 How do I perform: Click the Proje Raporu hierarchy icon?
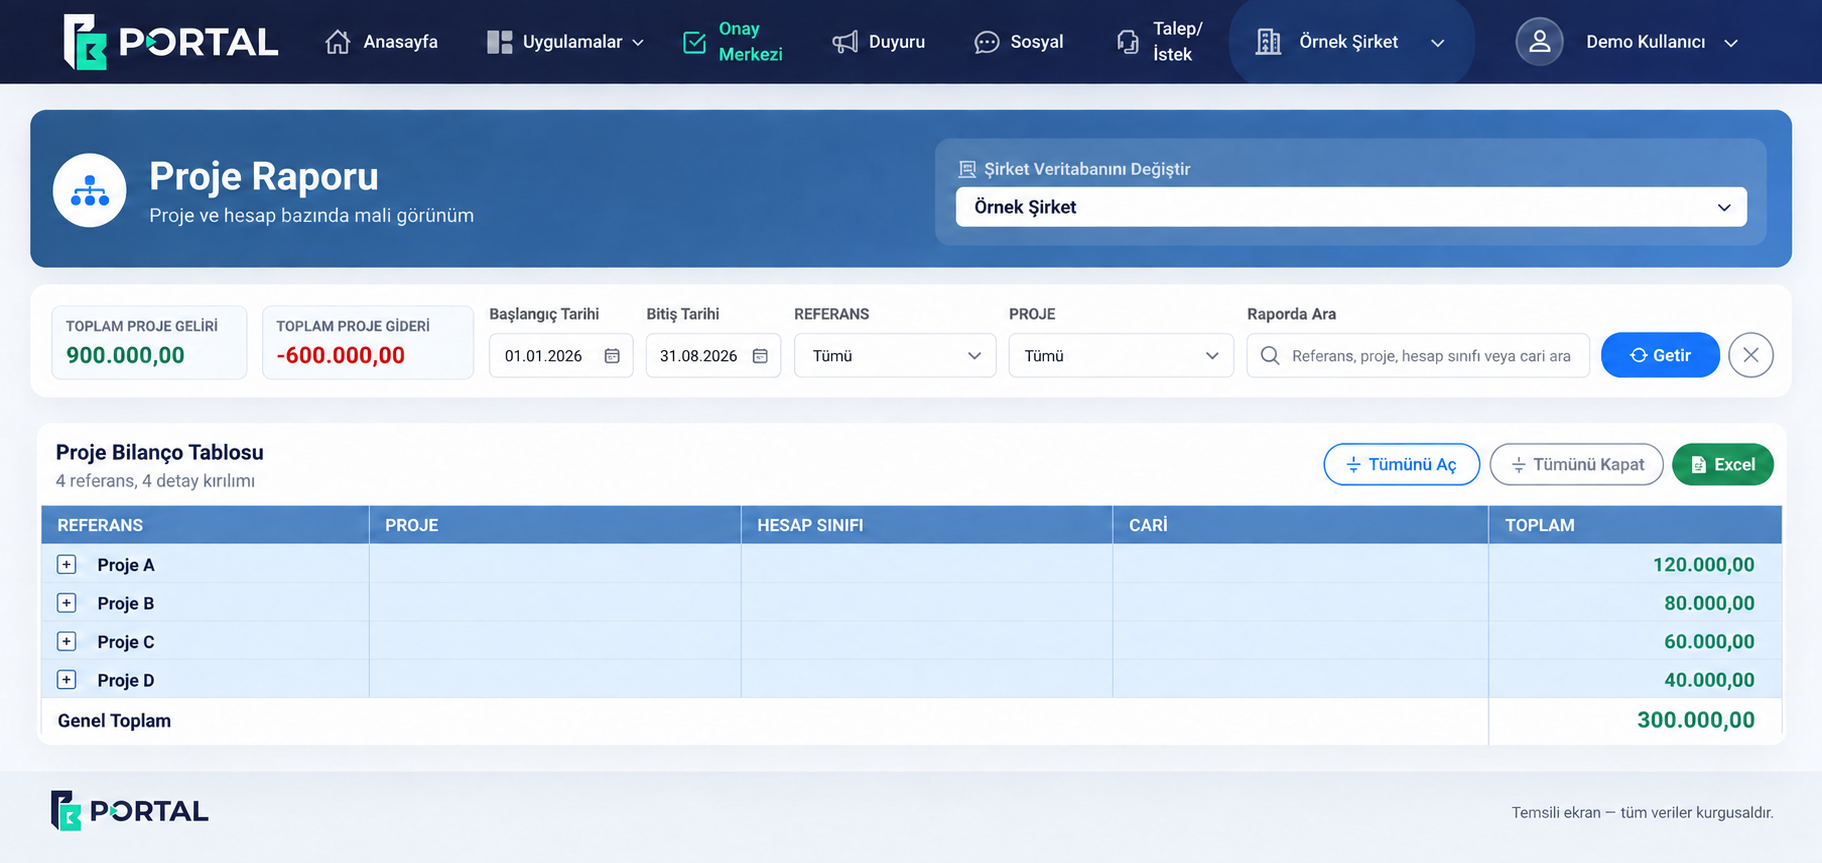point(90,190)
